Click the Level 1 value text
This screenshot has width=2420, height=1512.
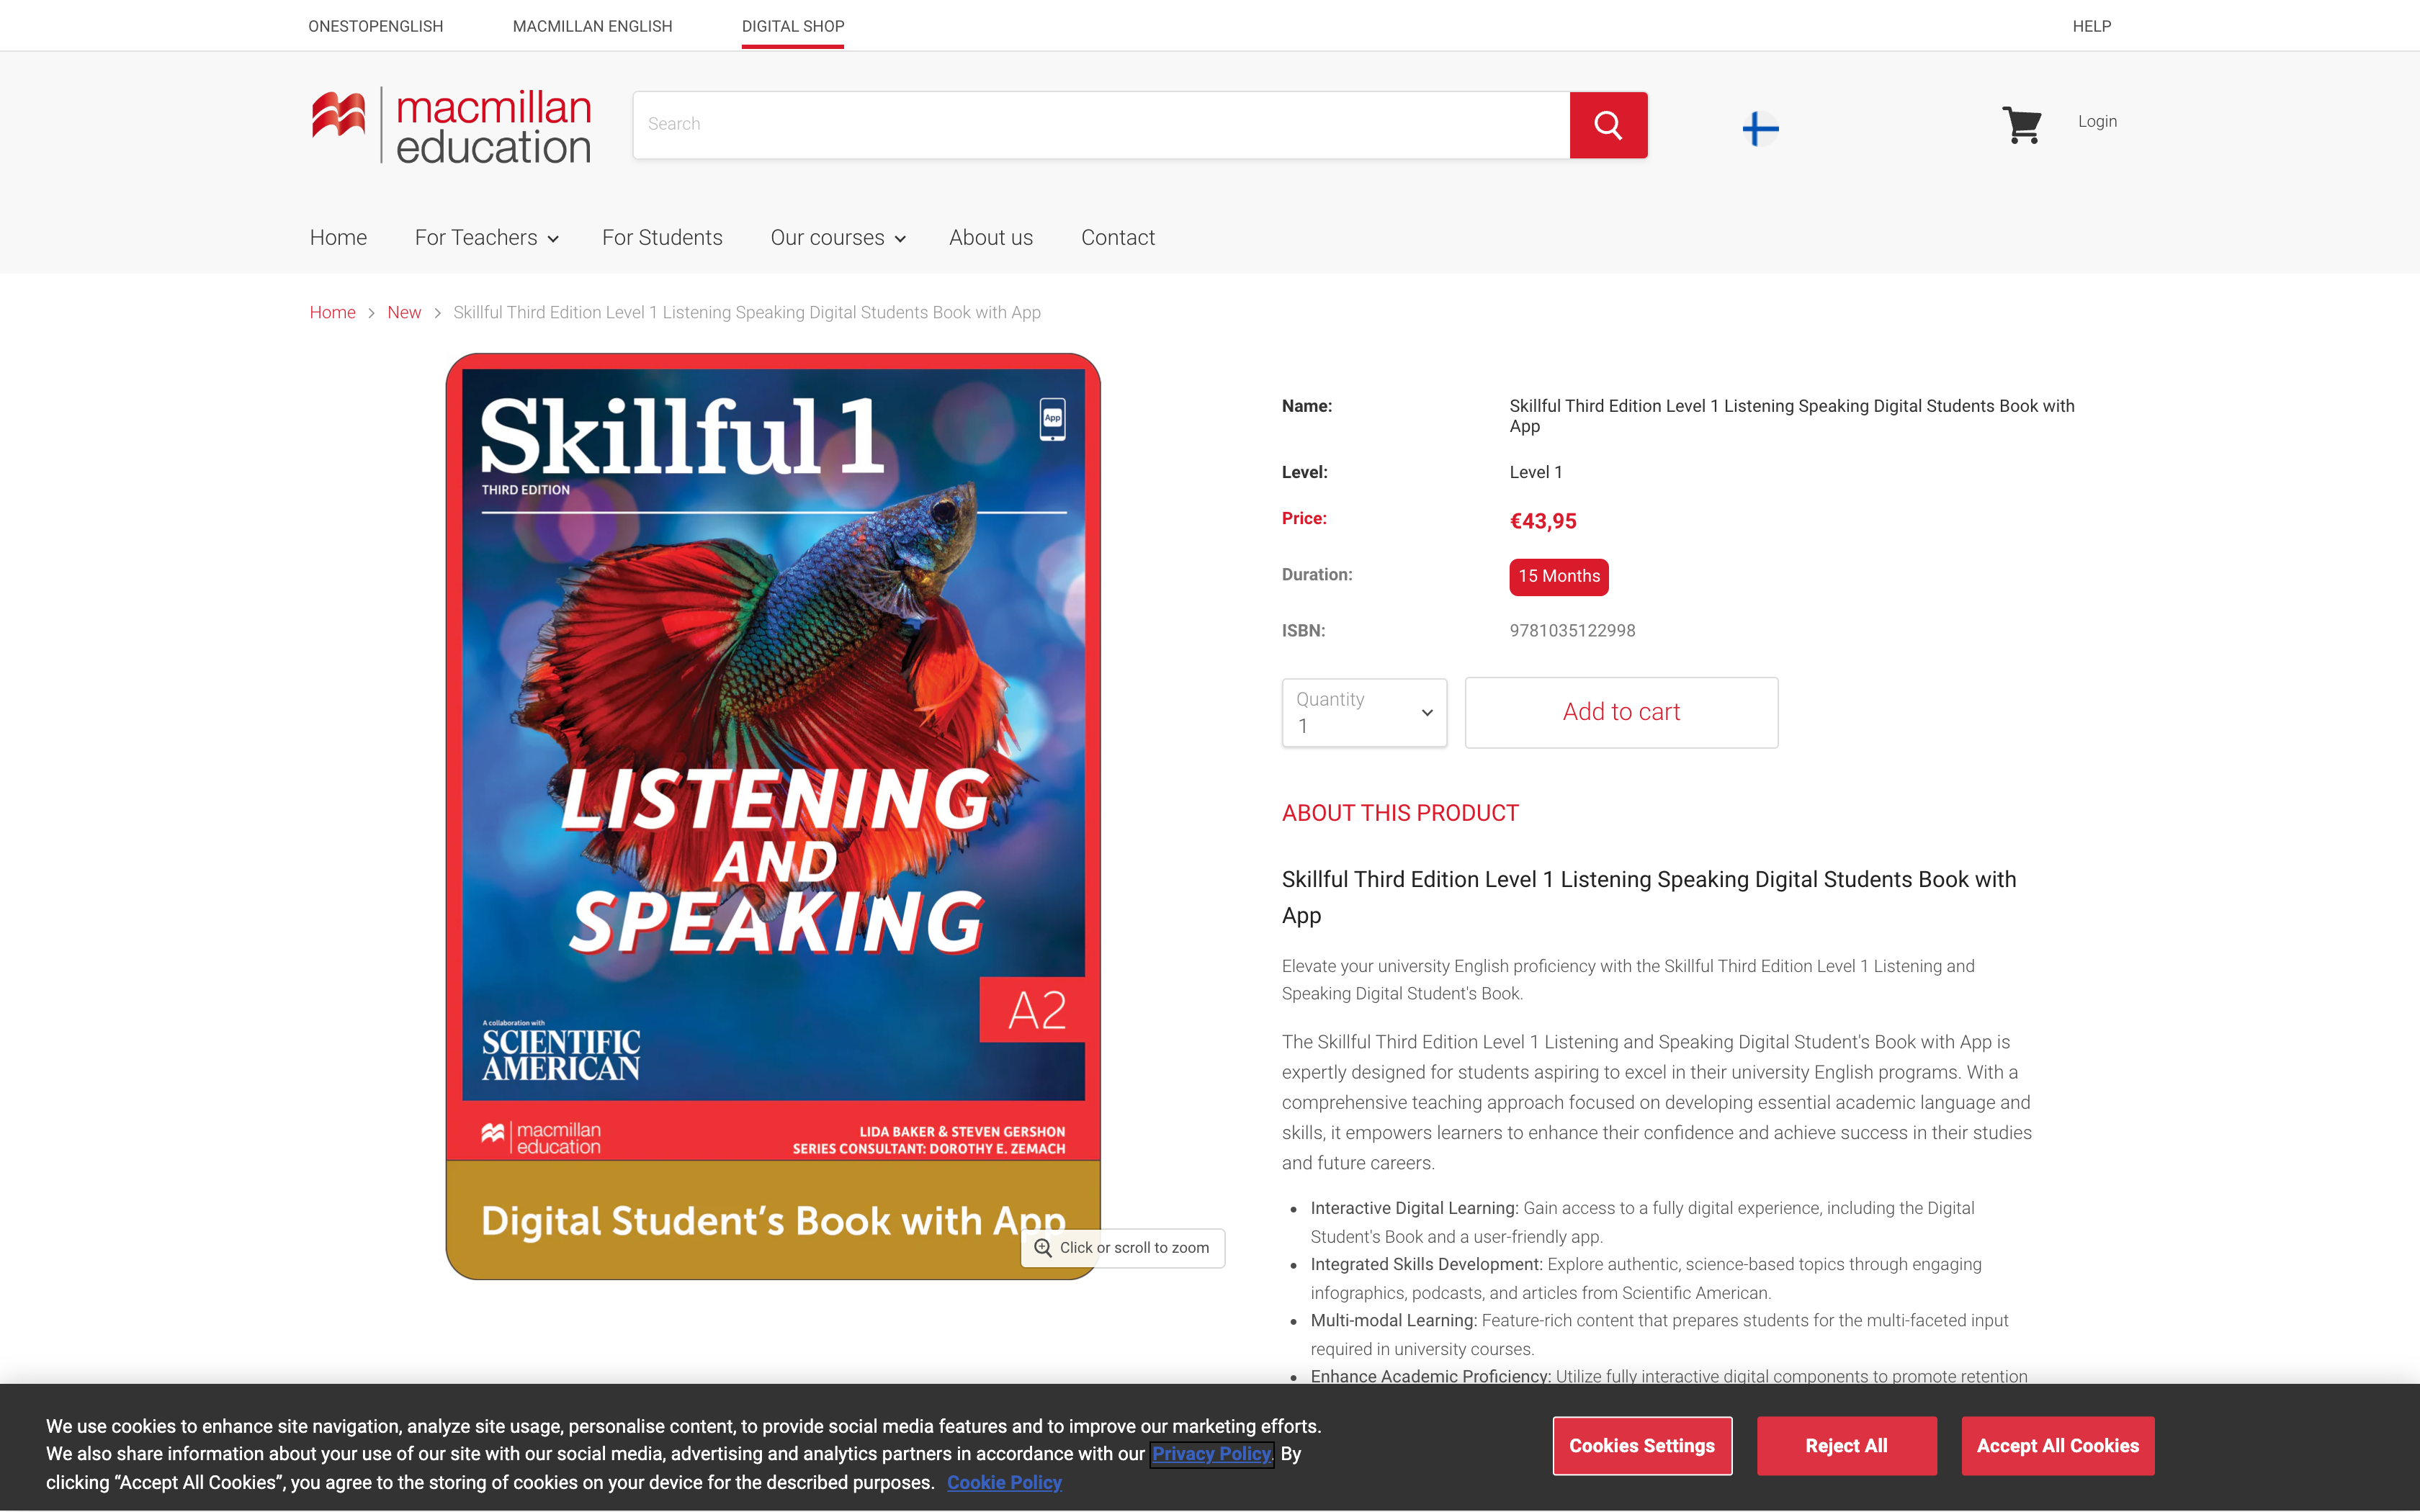pos(1535,472)
